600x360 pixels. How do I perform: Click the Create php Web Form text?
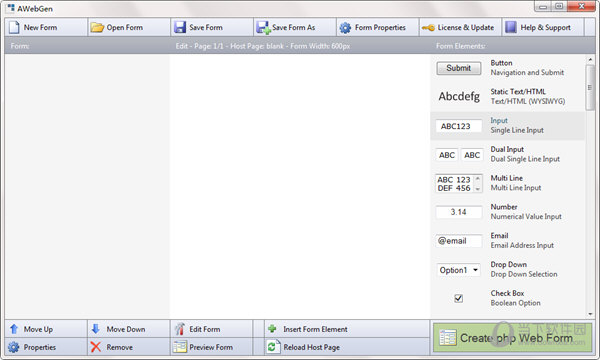tap(516, 338)
